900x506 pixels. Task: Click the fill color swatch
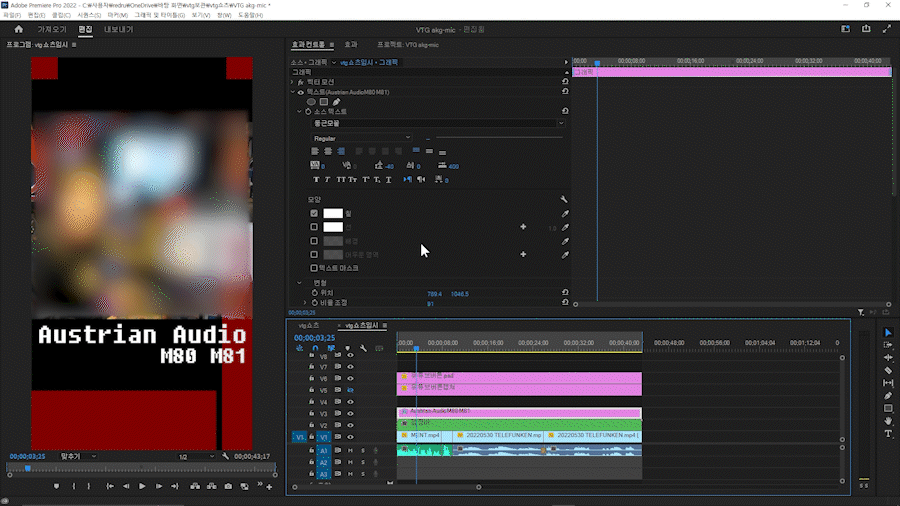pos(333,213)
